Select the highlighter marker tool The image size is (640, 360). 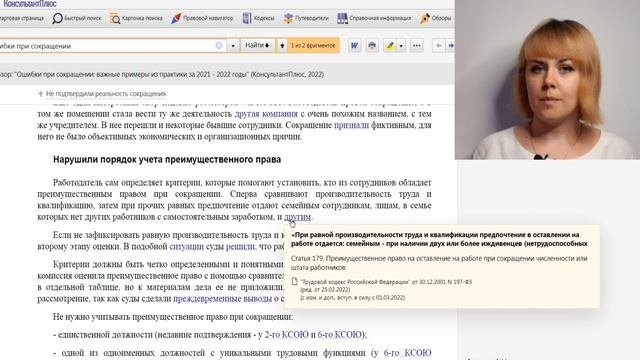click(x=390, y=46)
